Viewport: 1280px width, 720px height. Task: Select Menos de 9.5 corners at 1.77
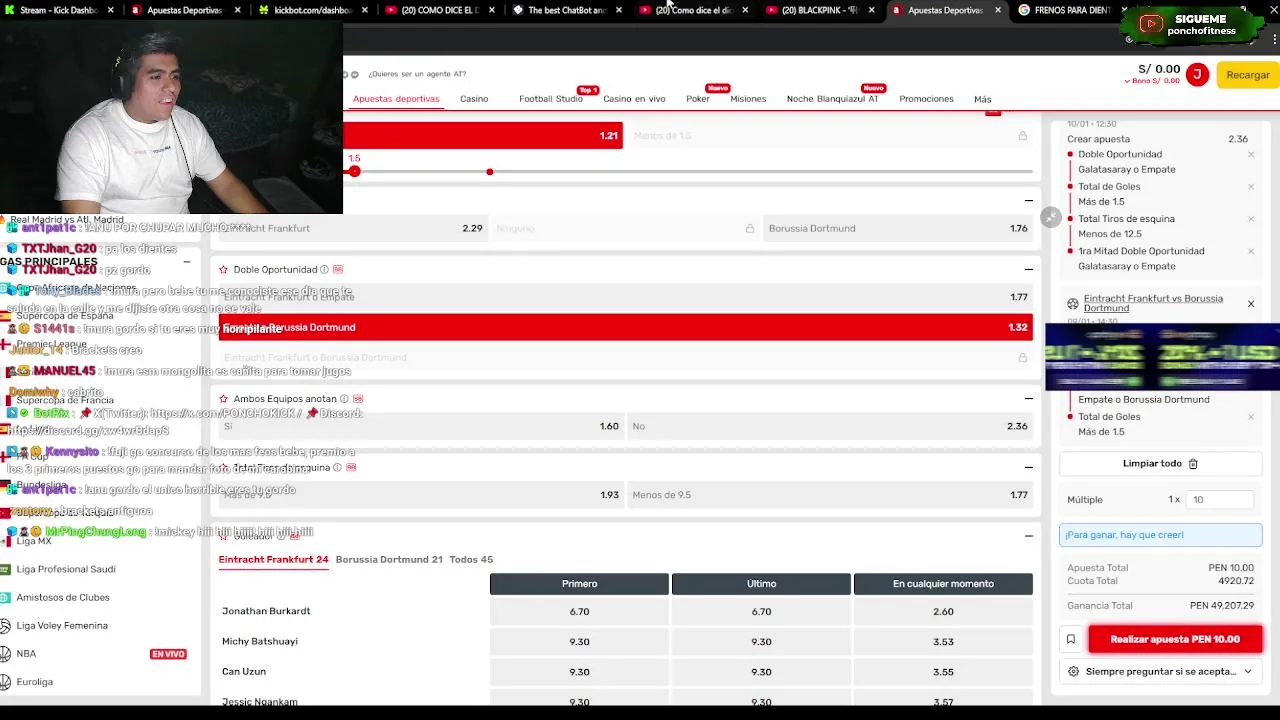click(x=830, y=495)
